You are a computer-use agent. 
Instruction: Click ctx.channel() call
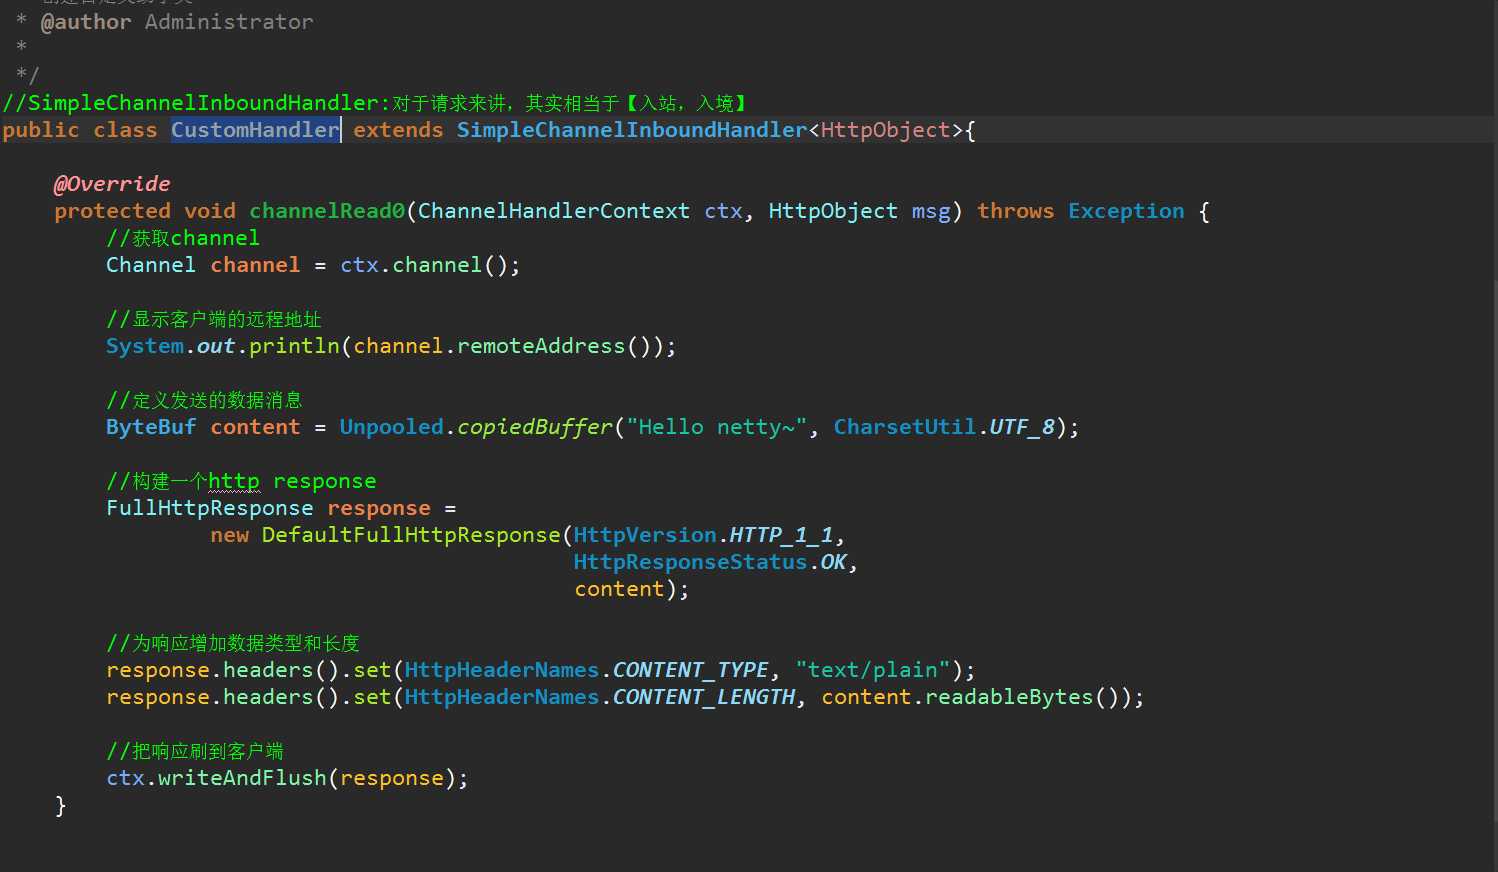coord(424,265)
